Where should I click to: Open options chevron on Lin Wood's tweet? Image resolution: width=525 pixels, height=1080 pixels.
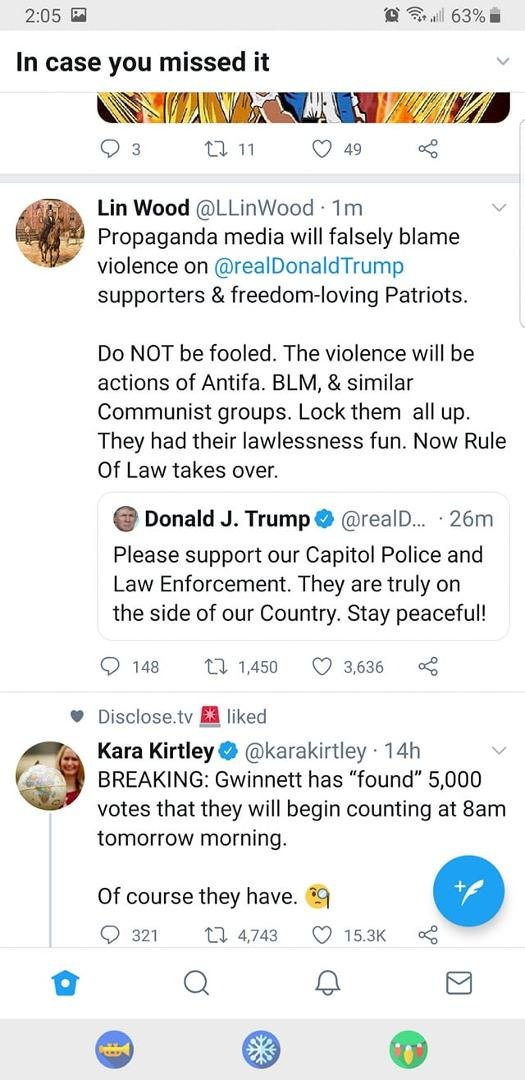pyautogui.click(x=500, y=208)
